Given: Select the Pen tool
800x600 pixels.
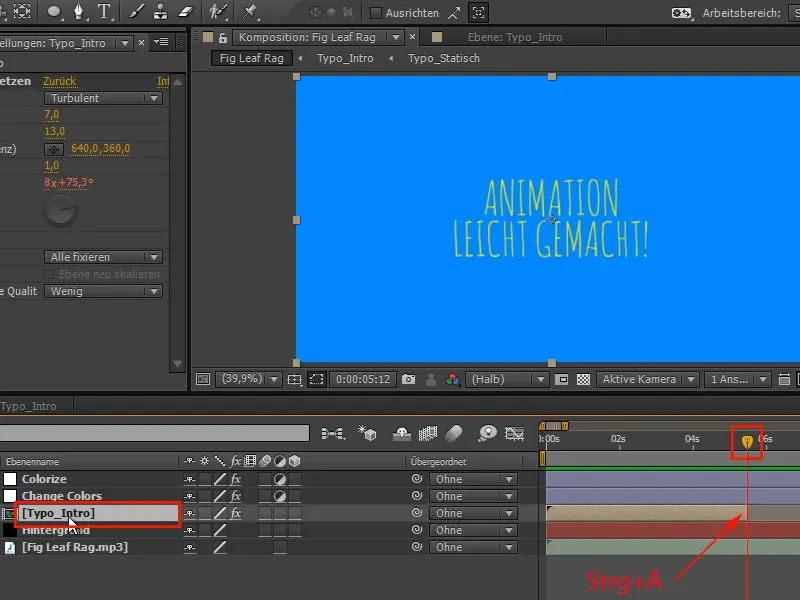Looking at the screenshot, I should (x=78, y=13).
